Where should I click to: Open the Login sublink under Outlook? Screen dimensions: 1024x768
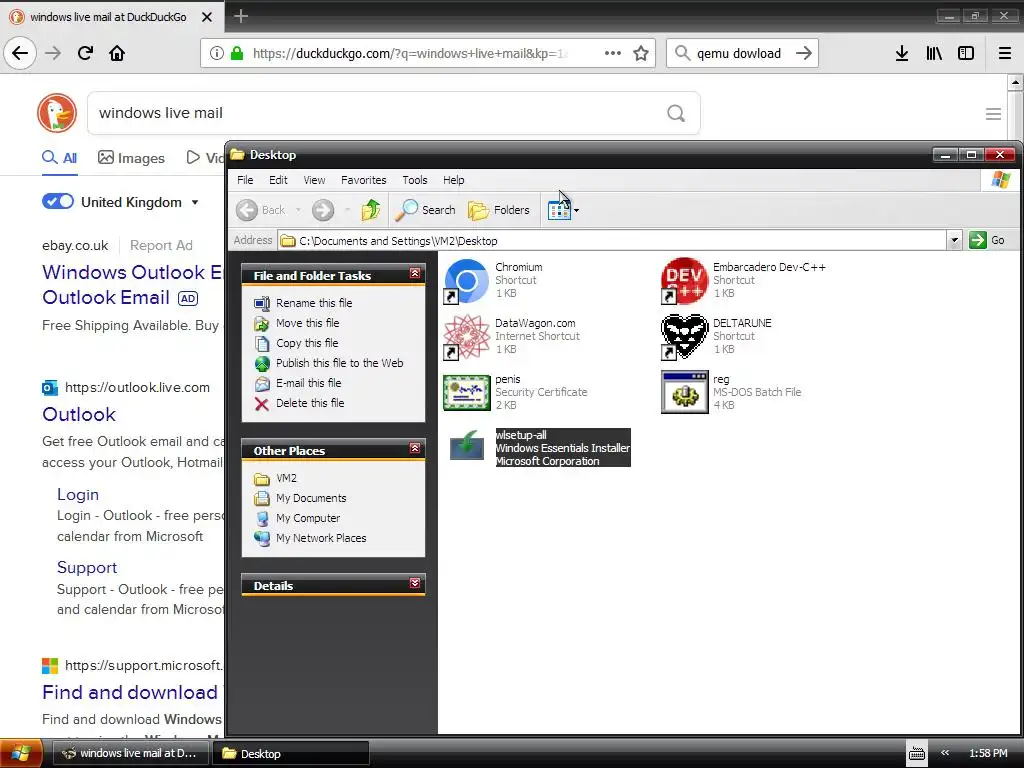78,494
